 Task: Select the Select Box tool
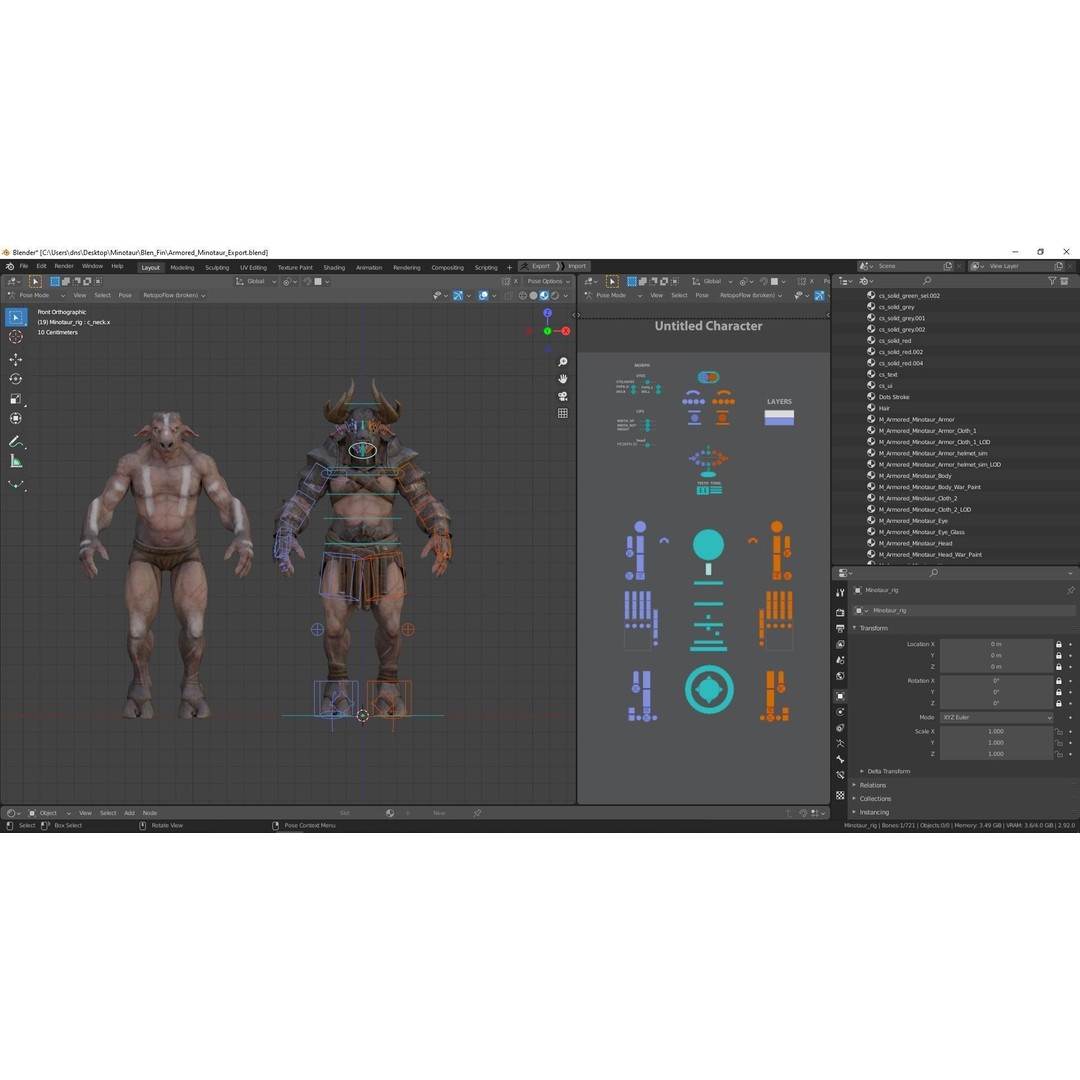[16, 318]
